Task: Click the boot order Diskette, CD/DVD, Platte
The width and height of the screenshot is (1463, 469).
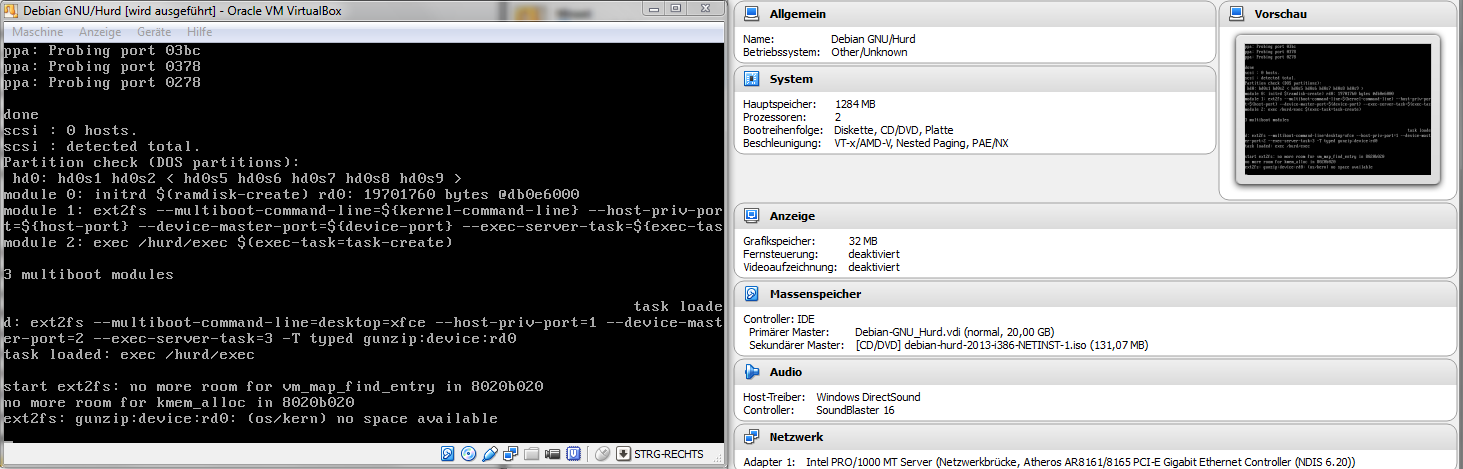Action: click(x=892, y=130)
